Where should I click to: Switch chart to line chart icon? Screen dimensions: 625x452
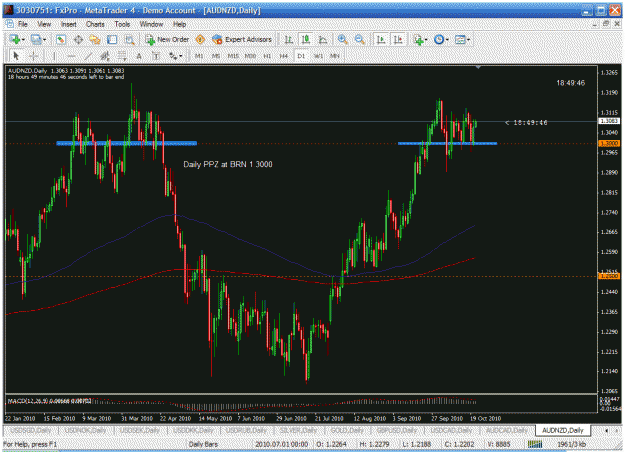323,39
